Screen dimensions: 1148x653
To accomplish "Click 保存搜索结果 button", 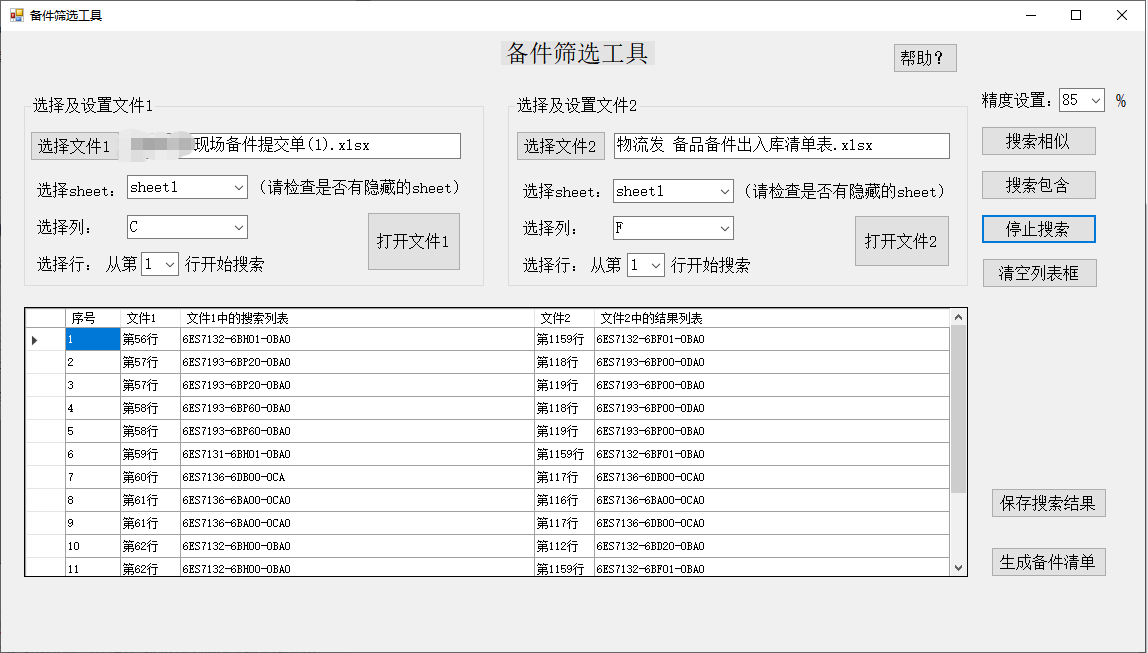I will tap(1048, 503).
